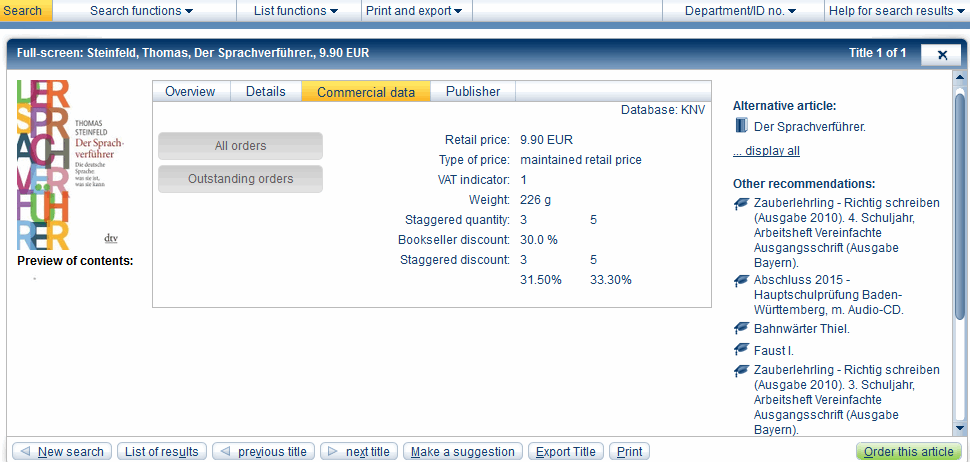Select the Publisher tab
The image size is (970, 462).
tap(472, 92)
